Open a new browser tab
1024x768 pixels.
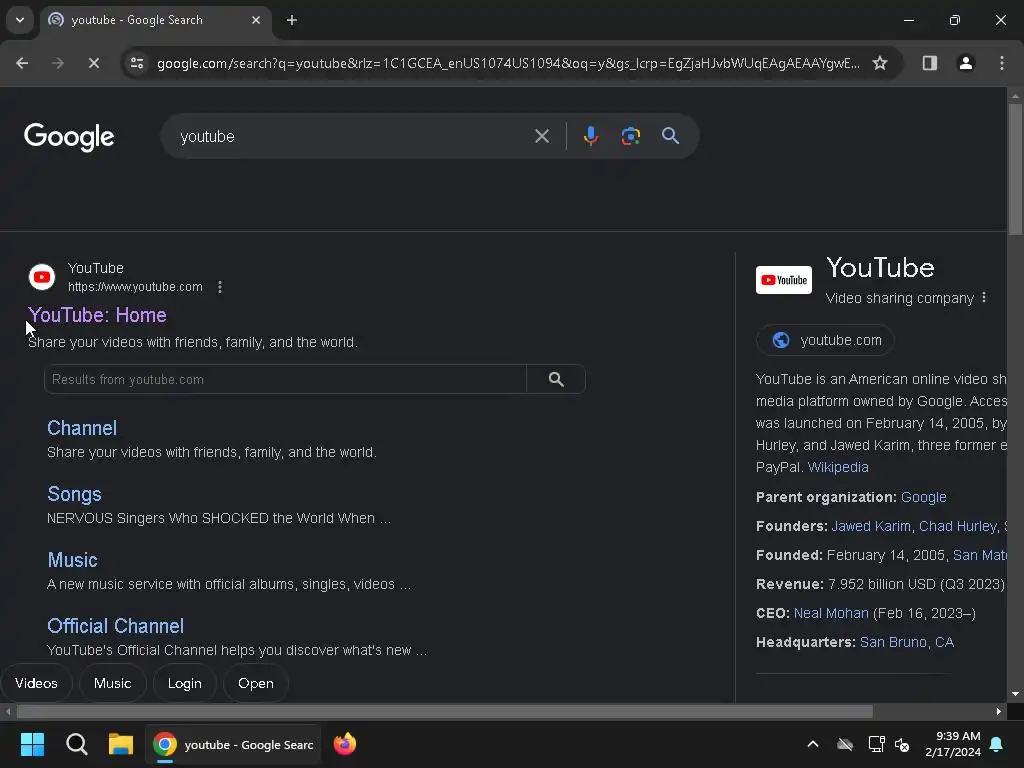pyautogui.click(x=292, y=20)
